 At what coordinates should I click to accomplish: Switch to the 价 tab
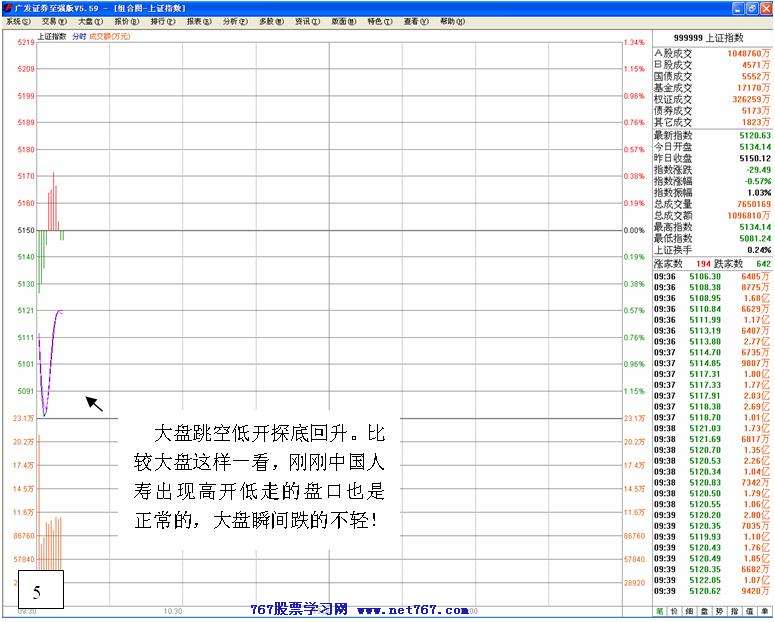(x=676, y=610)
